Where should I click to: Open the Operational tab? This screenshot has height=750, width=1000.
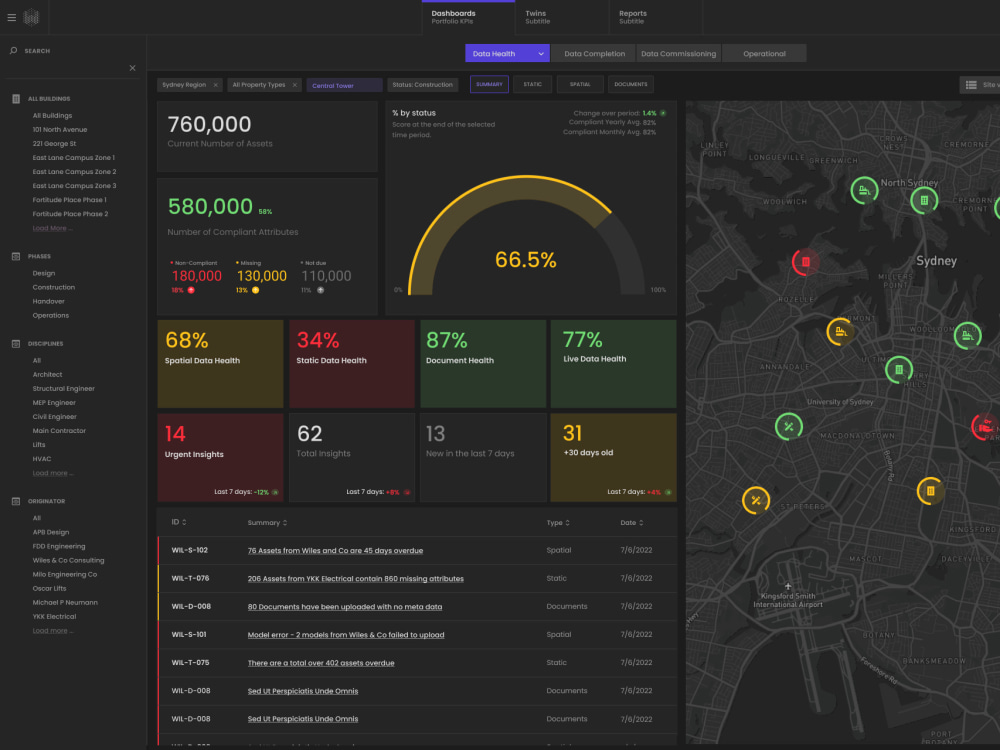764,54
